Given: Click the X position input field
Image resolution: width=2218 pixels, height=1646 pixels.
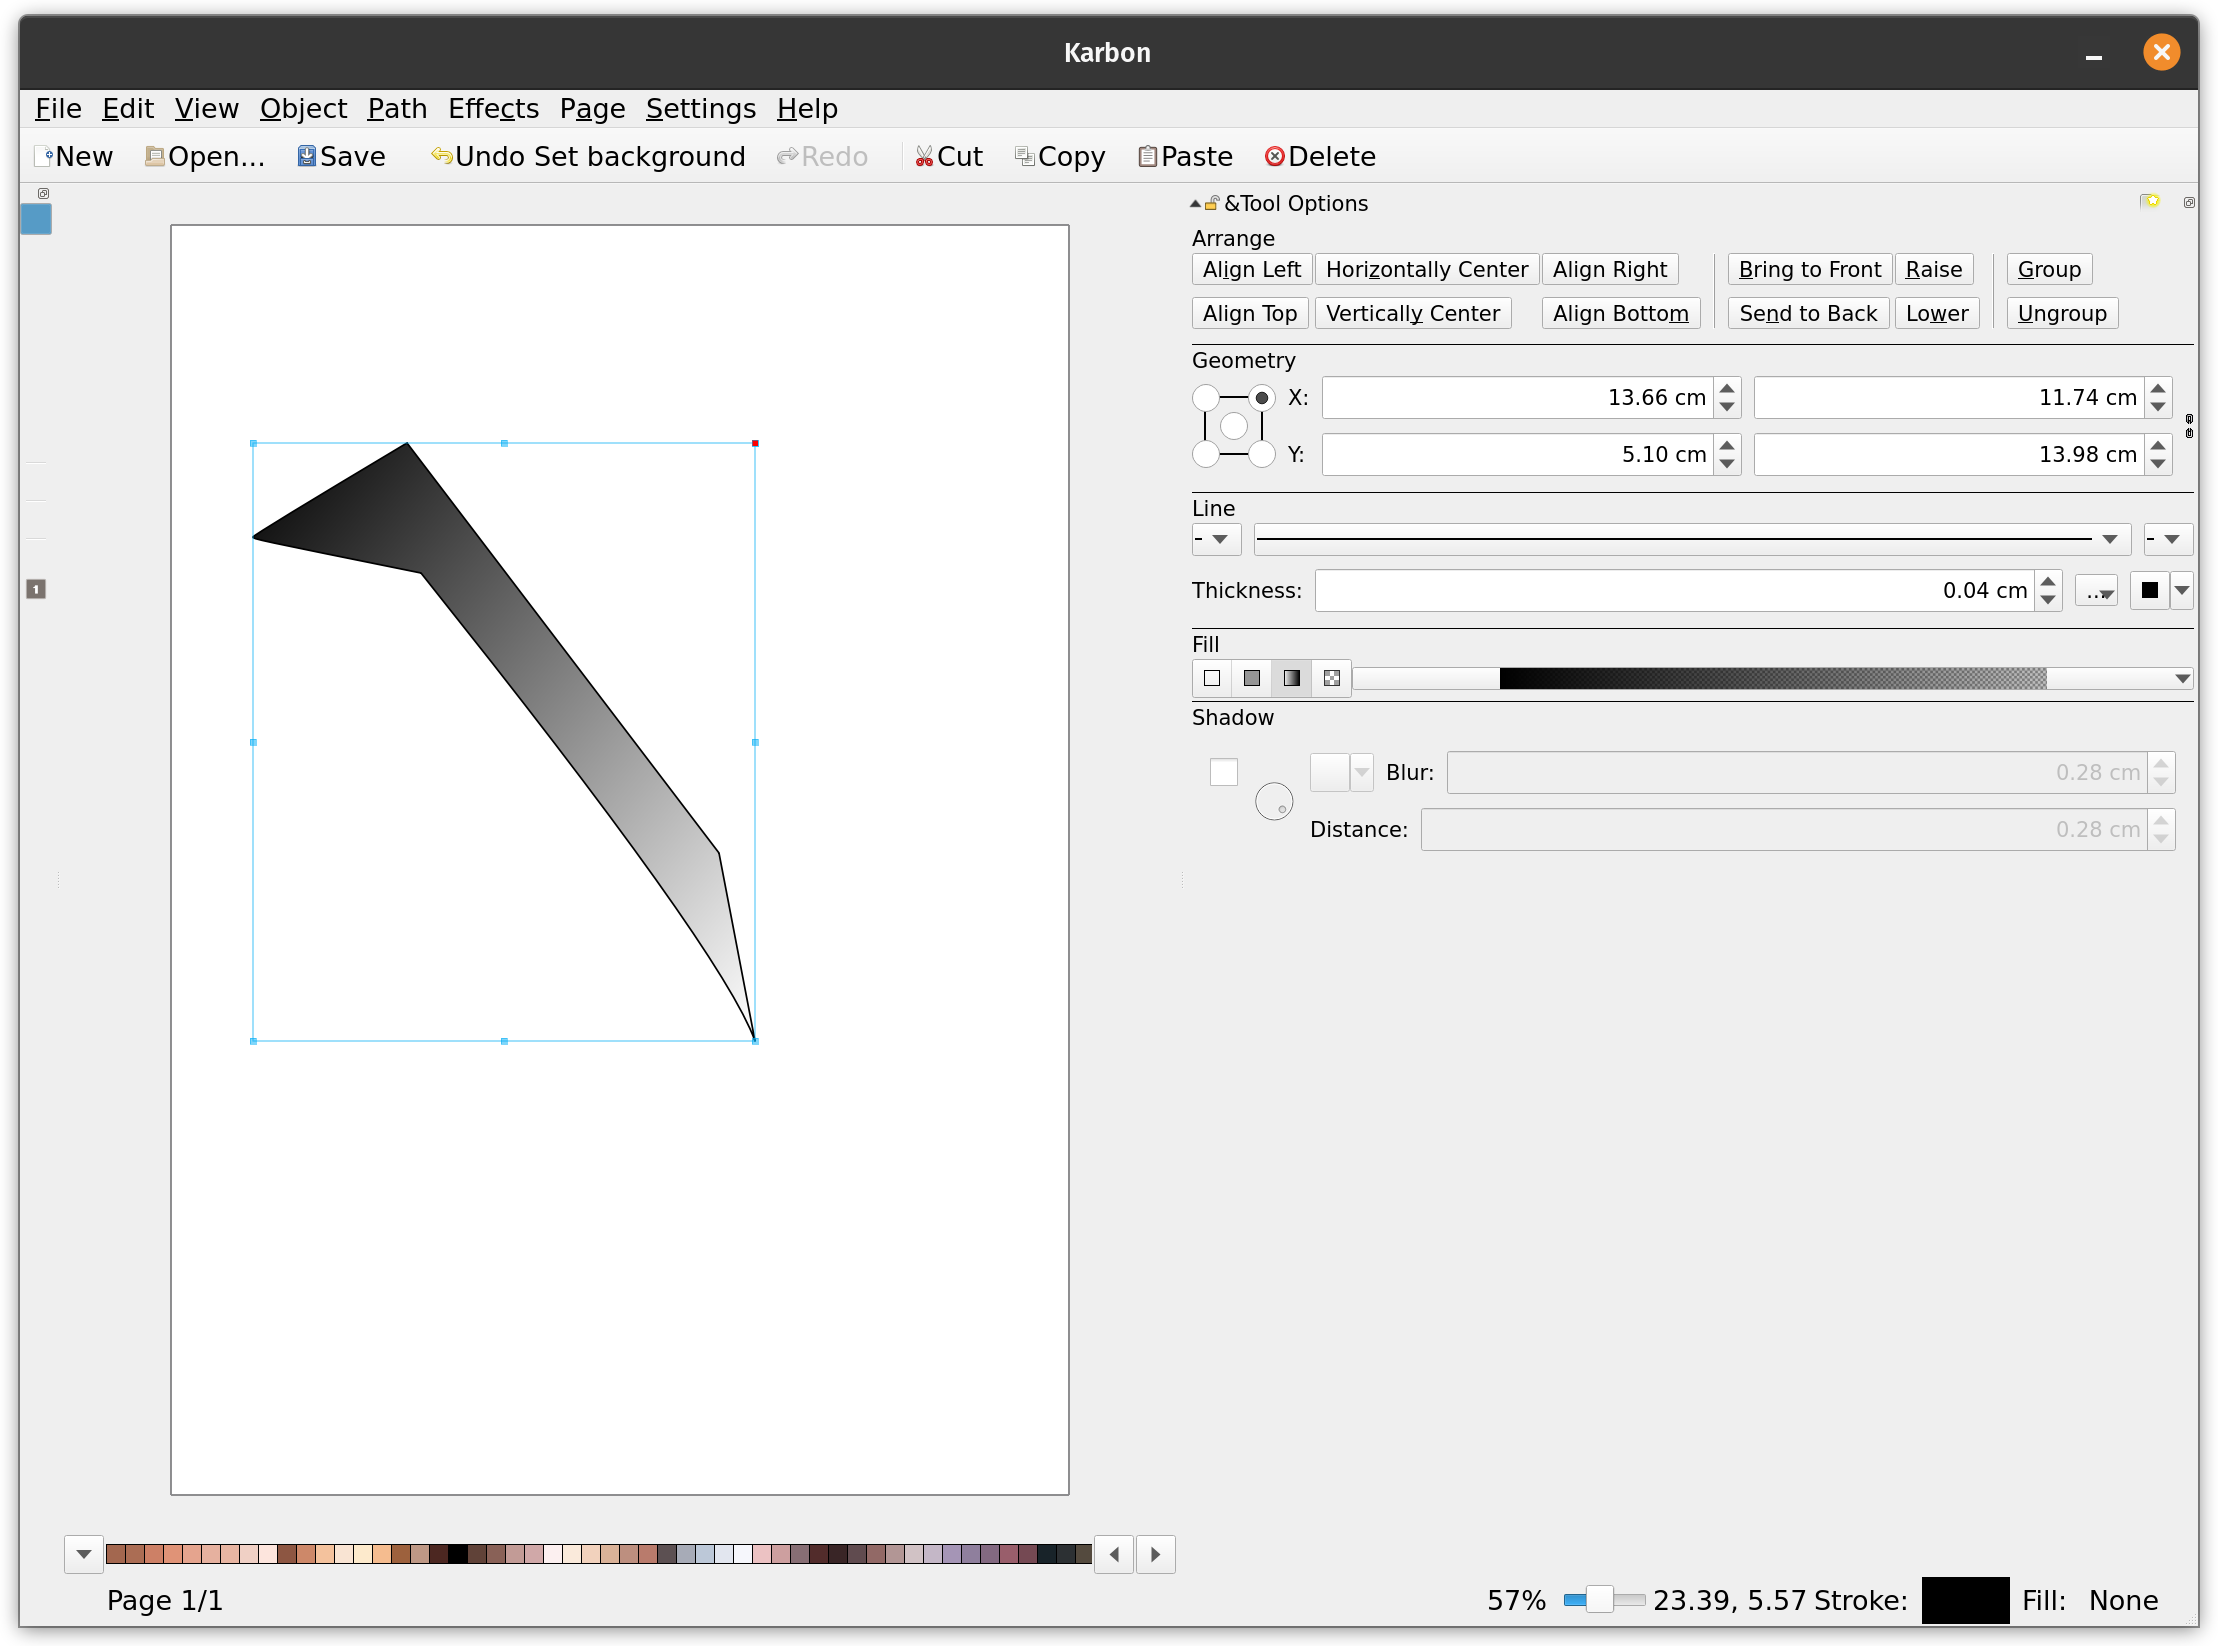Looking at the screenshot, I should 1518,398.
